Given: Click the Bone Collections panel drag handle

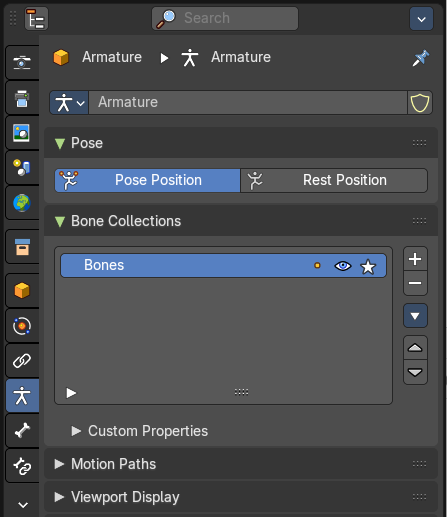Looking at the screenshot, I should (419, 221).
